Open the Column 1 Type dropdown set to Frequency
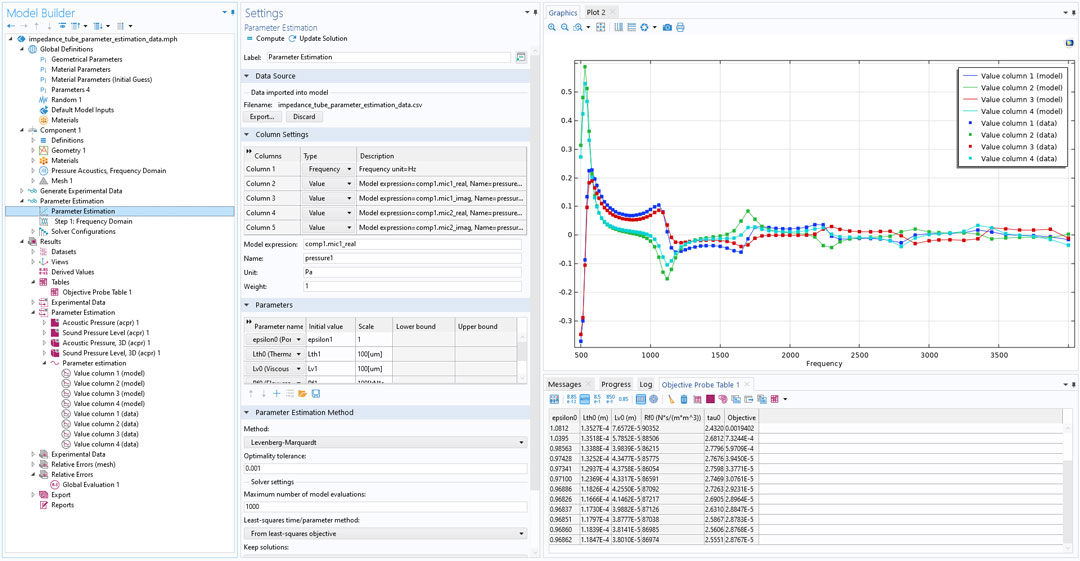Image resolution: width=1080 pixels, height=561 pixels. pos(328,170)
